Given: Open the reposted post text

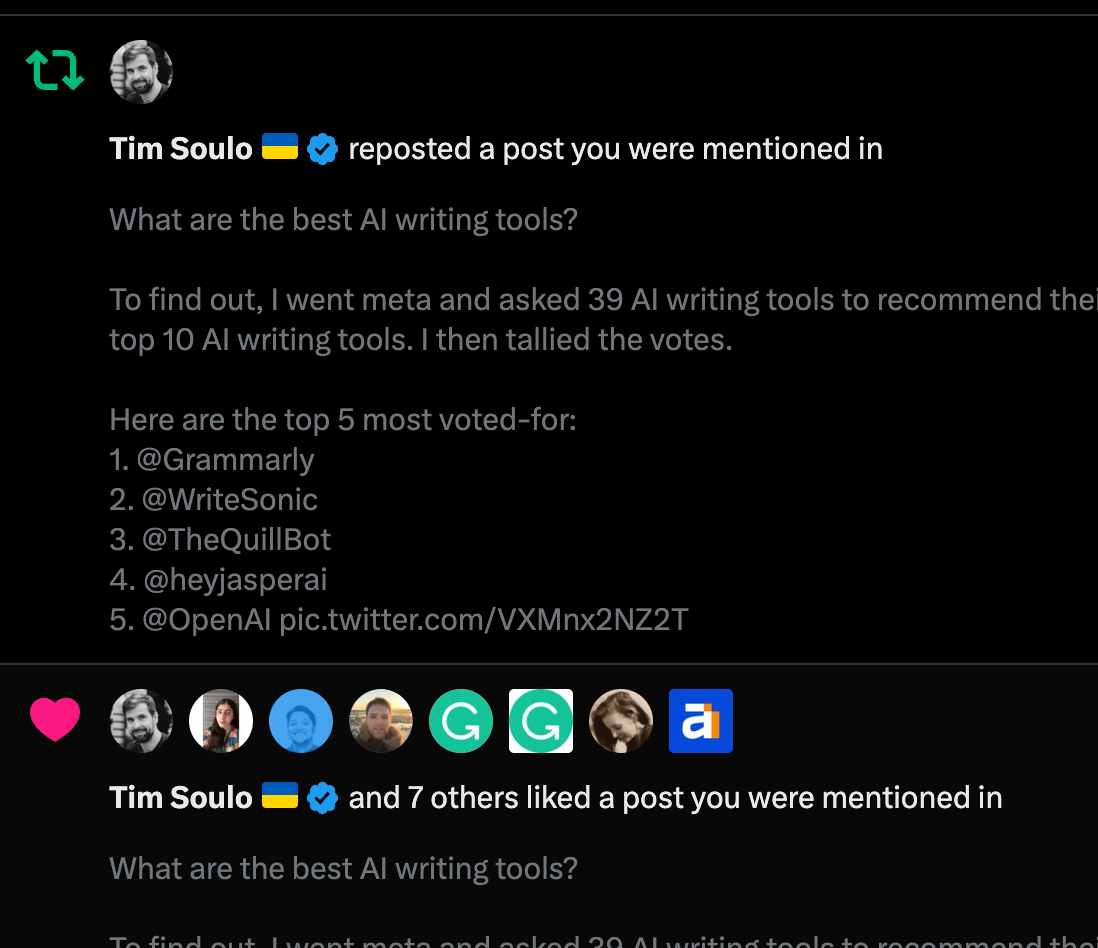Looking at the screenshot, I should 343,219.
